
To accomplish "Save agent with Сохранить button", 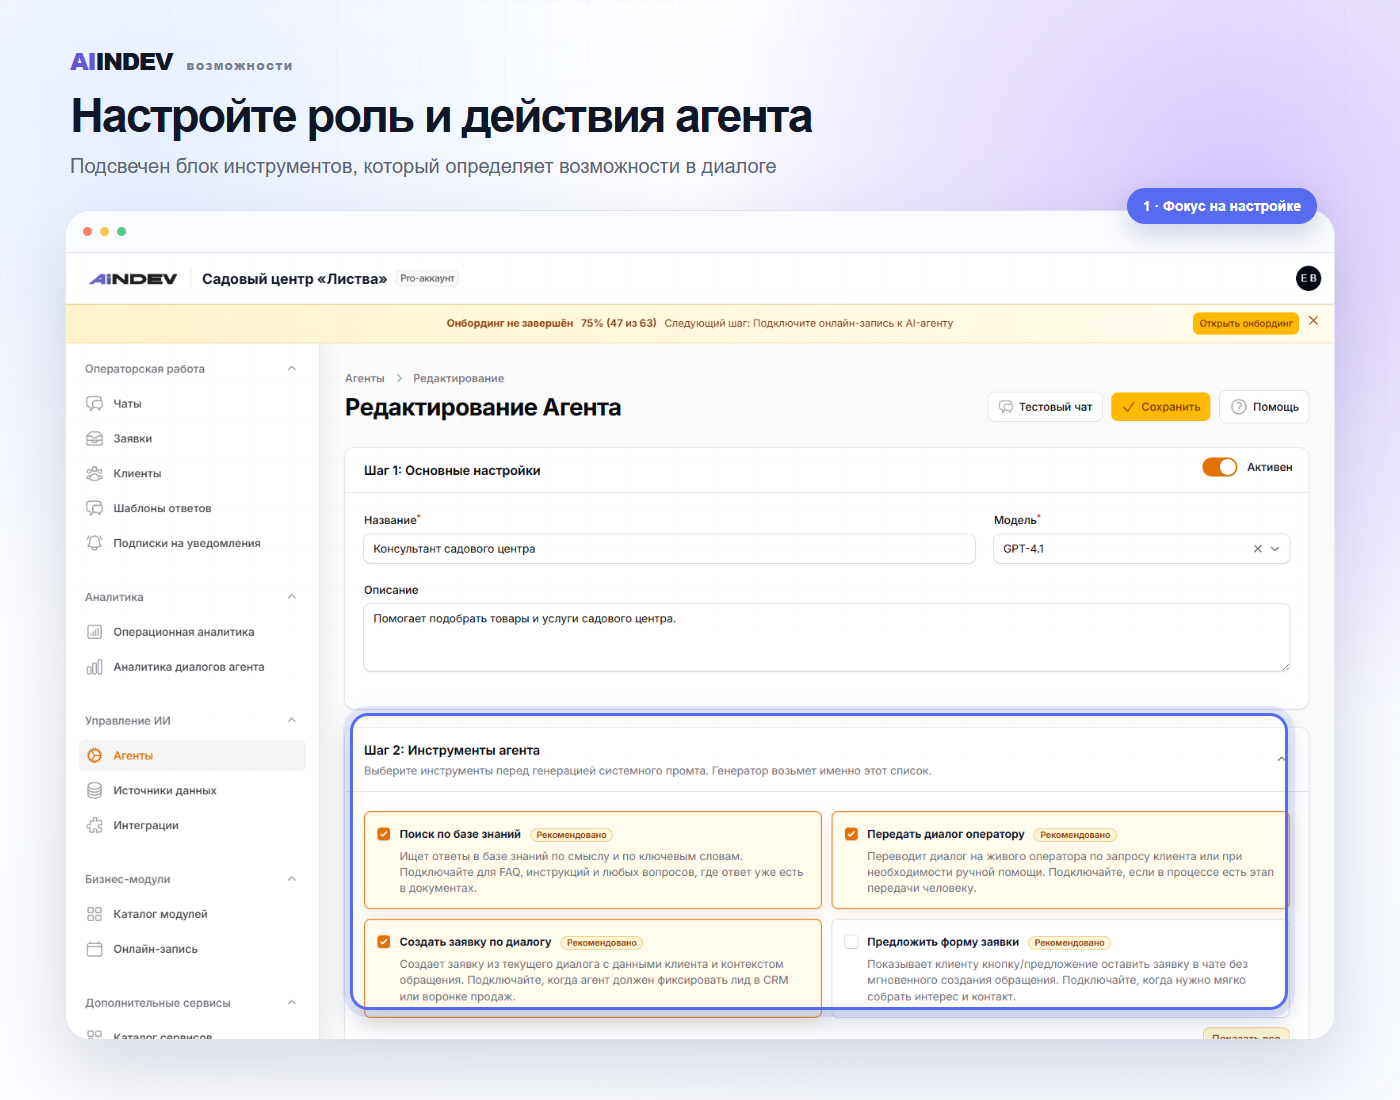I will pos(1161,407).
